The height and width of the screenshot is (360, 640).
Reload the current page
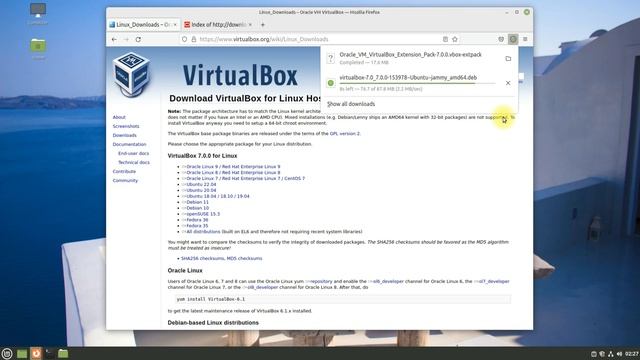[x=138, y=39]
